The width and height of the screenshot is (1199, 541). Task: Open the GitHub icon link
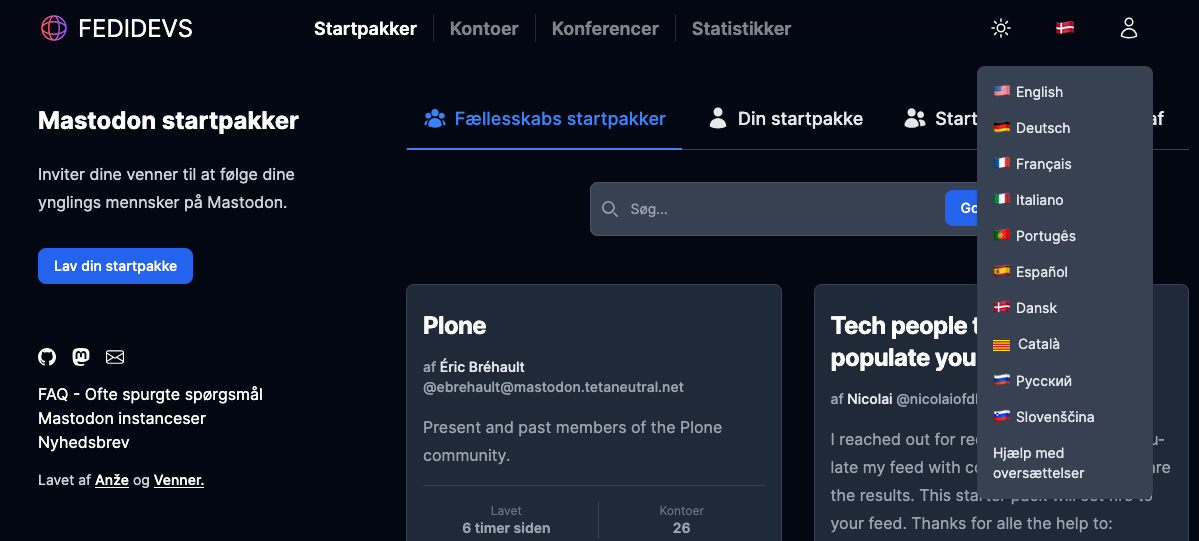point(47,357)
